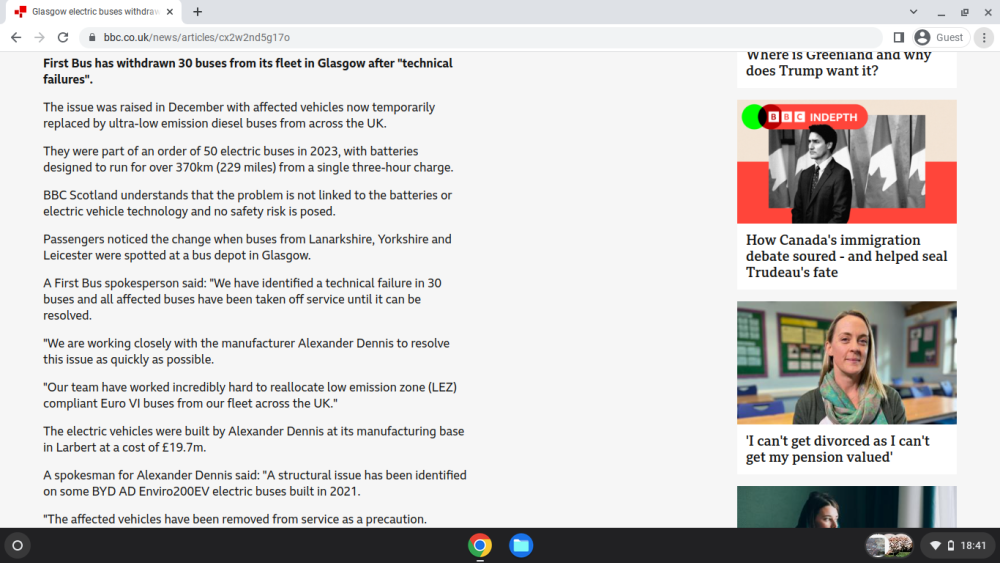The image size is (1000, 563).
Task: Open the 'I can't get divorced' headline
Action: tap(837, 449)
